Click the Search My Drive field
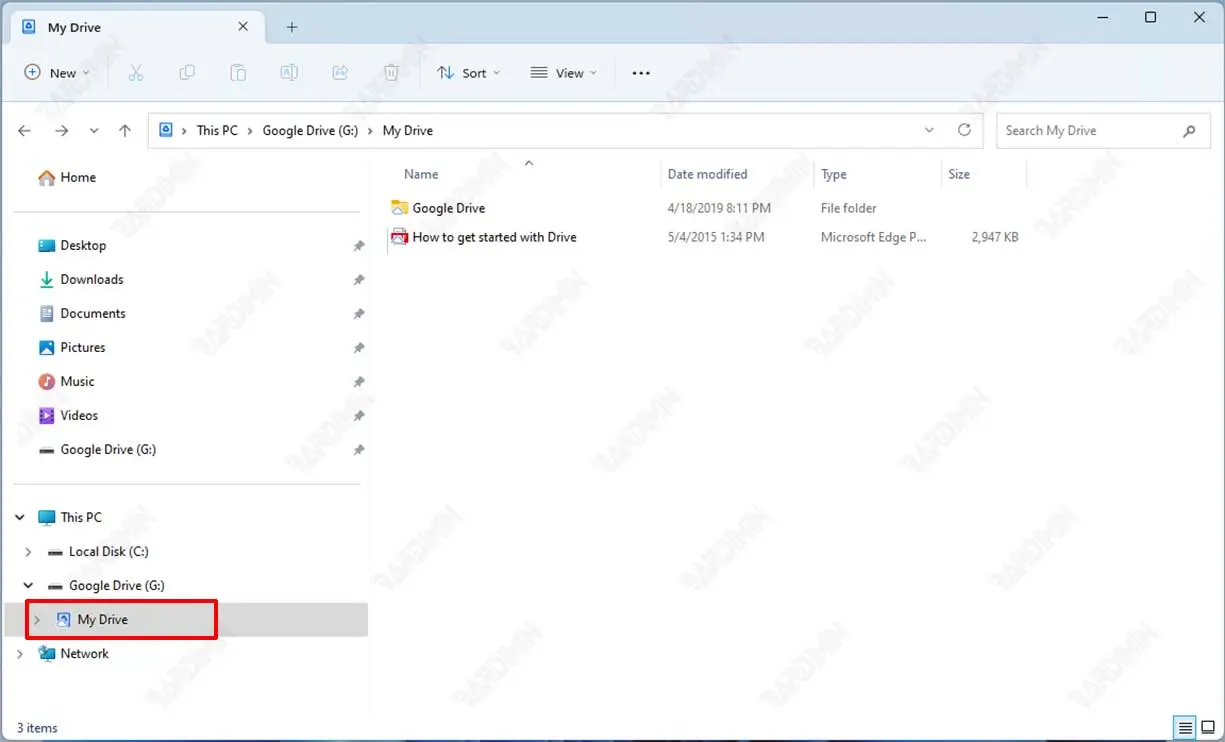This screenshot has height=742, width=1225. [1090, 130]
